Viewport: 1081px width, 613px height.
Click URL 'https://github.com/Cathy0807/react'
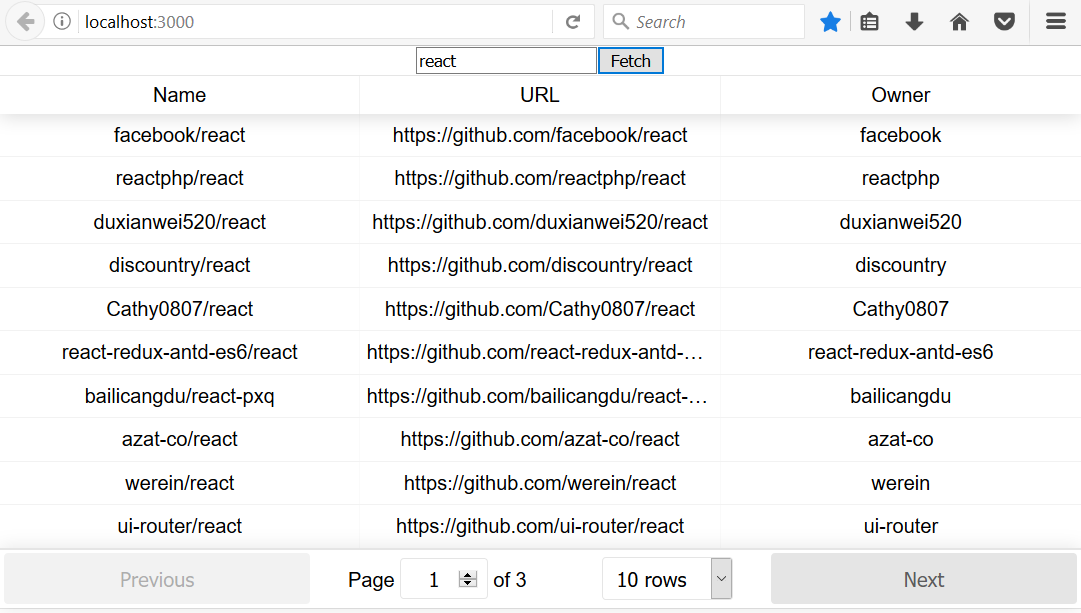[x=540, y=309]
